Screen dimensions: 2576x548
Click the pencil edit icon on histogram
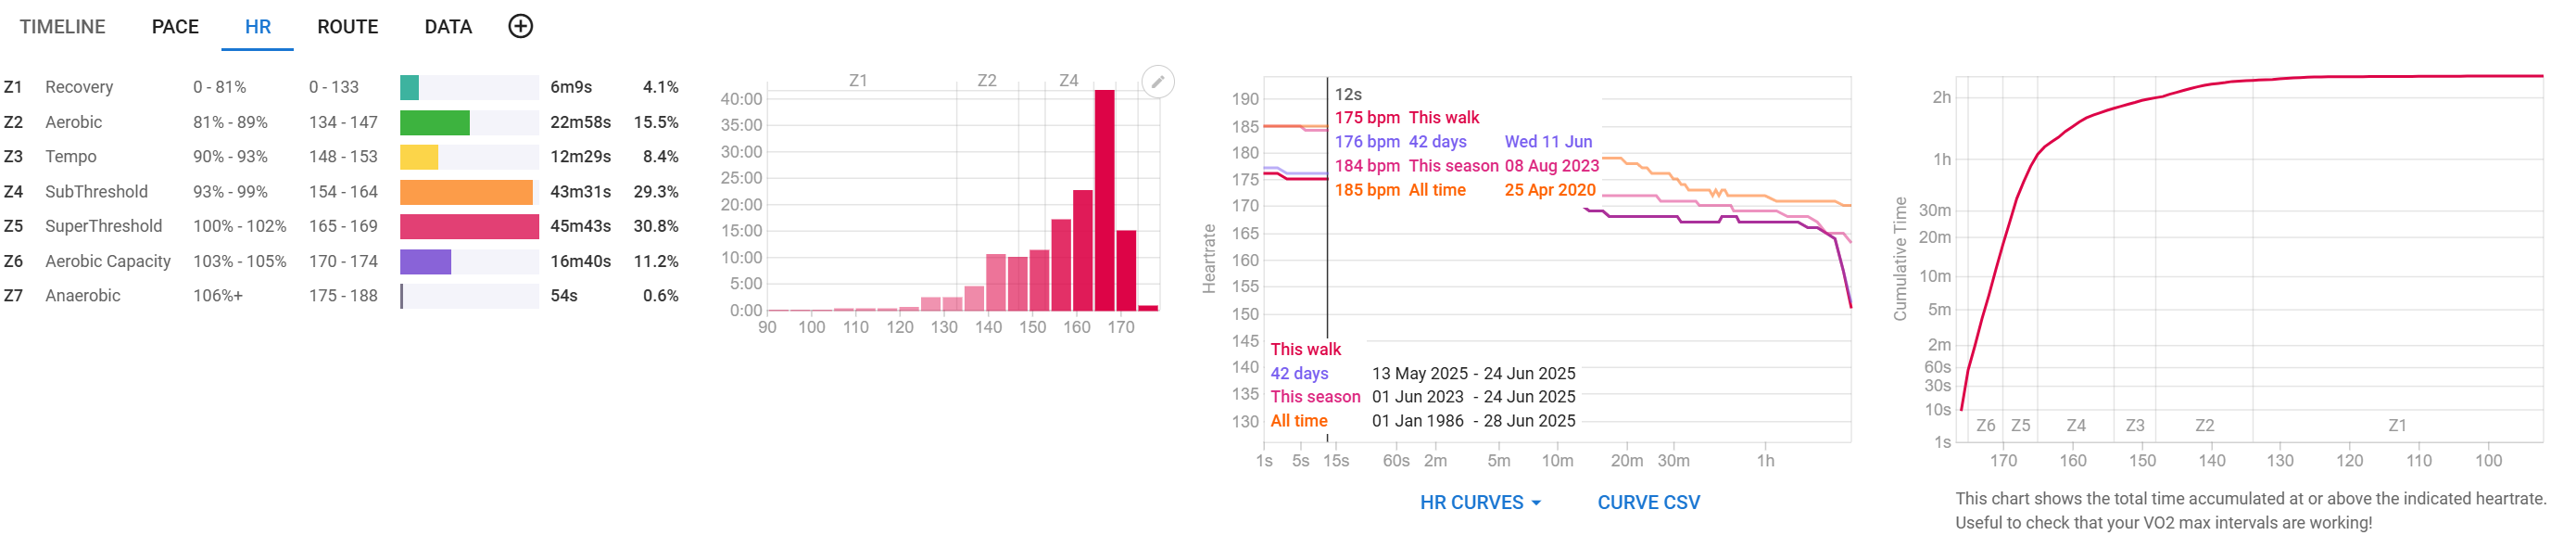click(x=1157, y=82)
